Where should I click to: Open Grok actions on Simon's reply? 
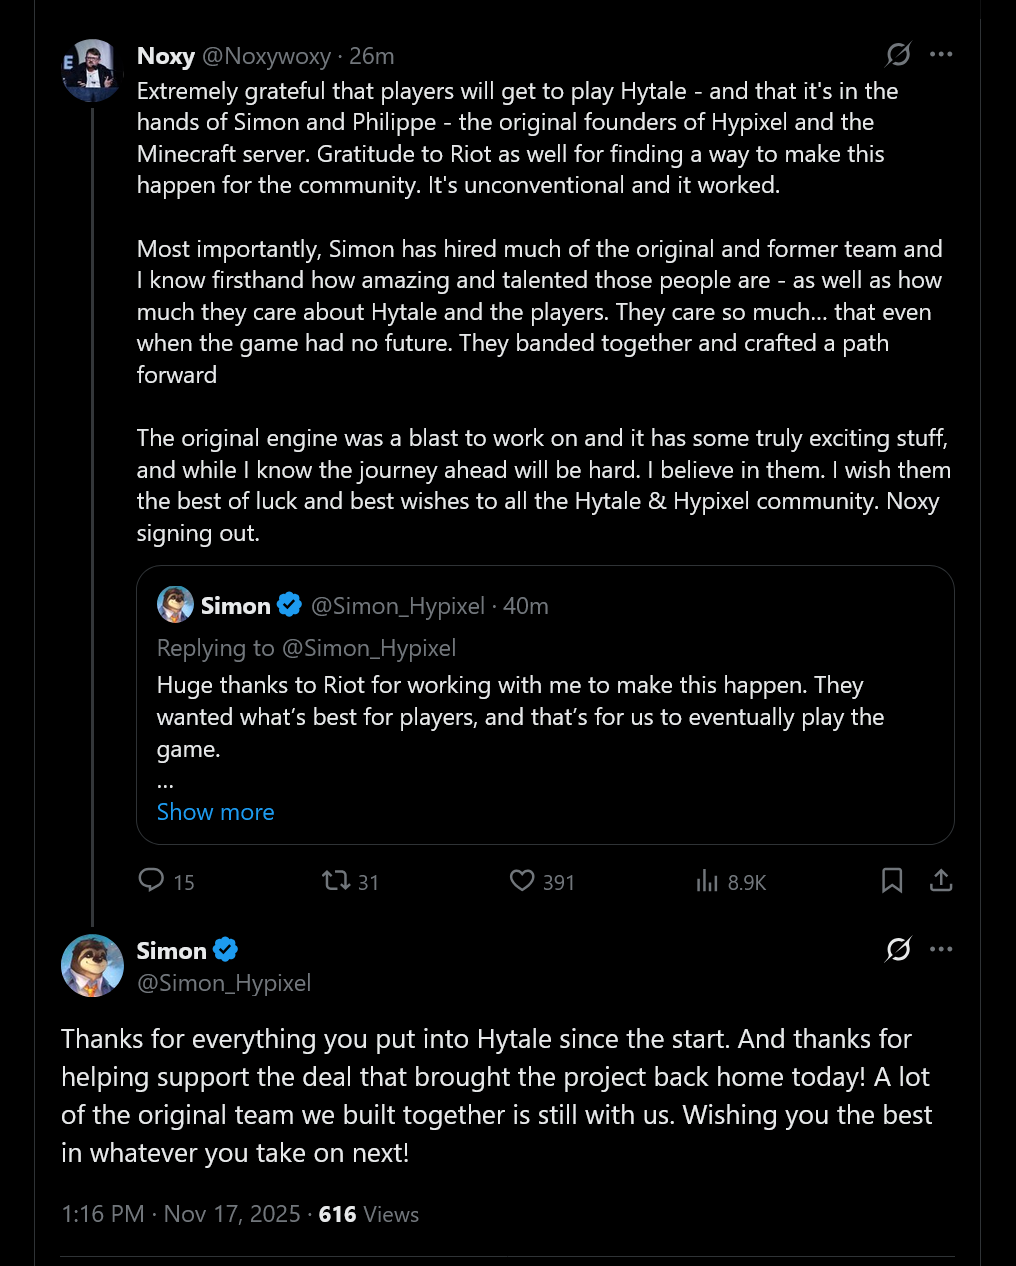pyautogui.click(x=898, y=950)
